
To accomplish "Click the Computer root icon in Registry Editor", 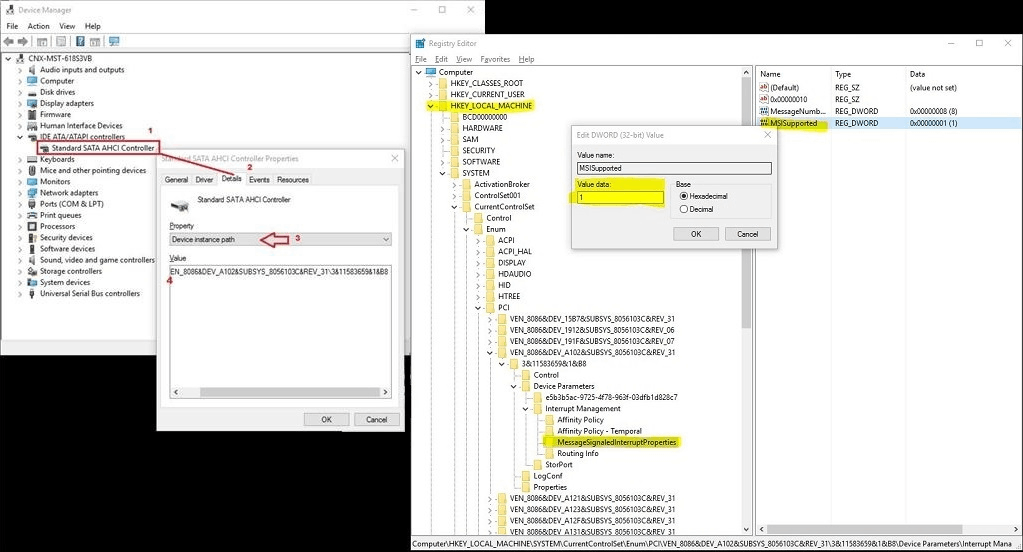I will tap(431, 72).
